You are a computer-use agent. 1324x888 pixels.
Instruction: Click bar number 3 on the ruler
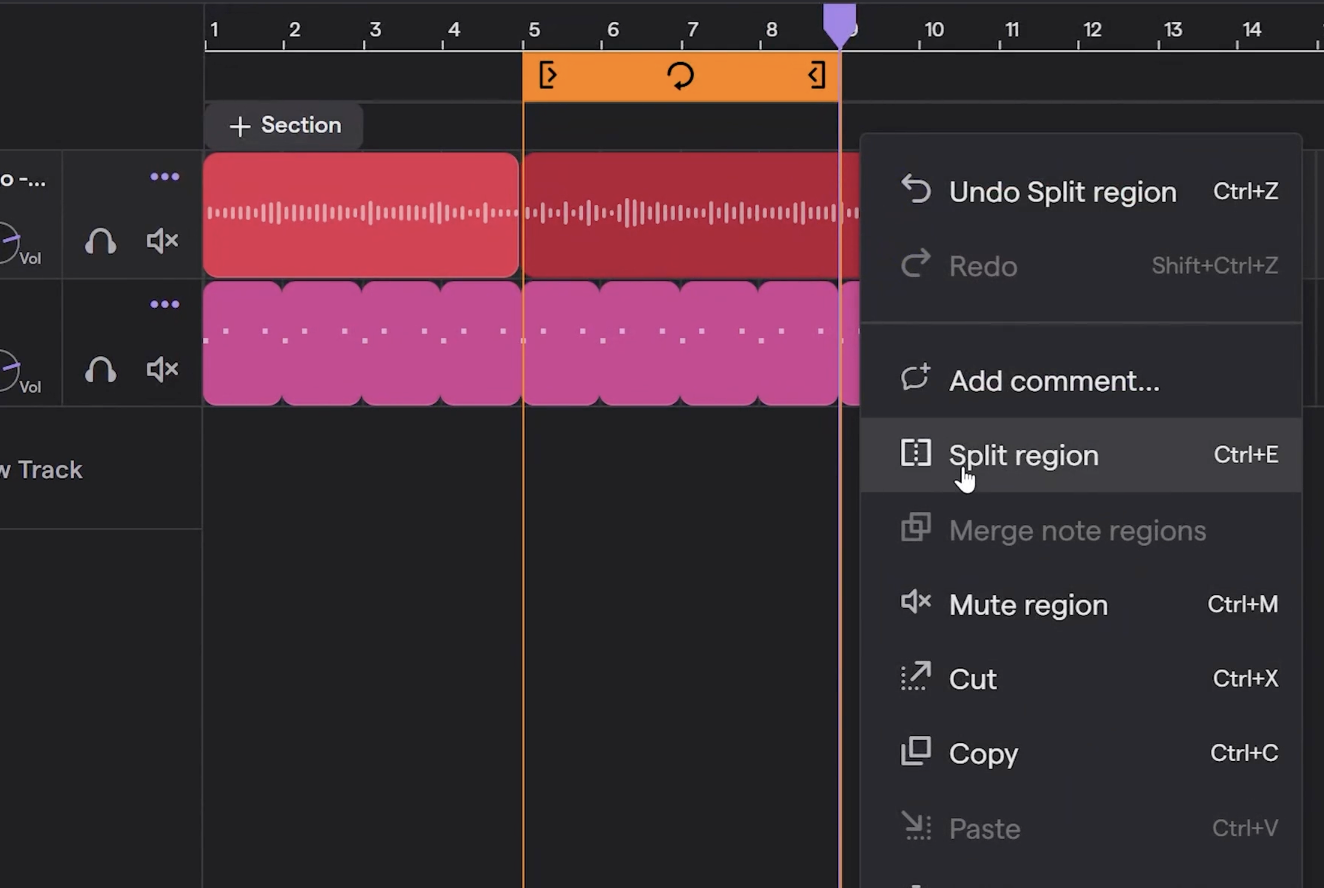(x=374, y=30)
